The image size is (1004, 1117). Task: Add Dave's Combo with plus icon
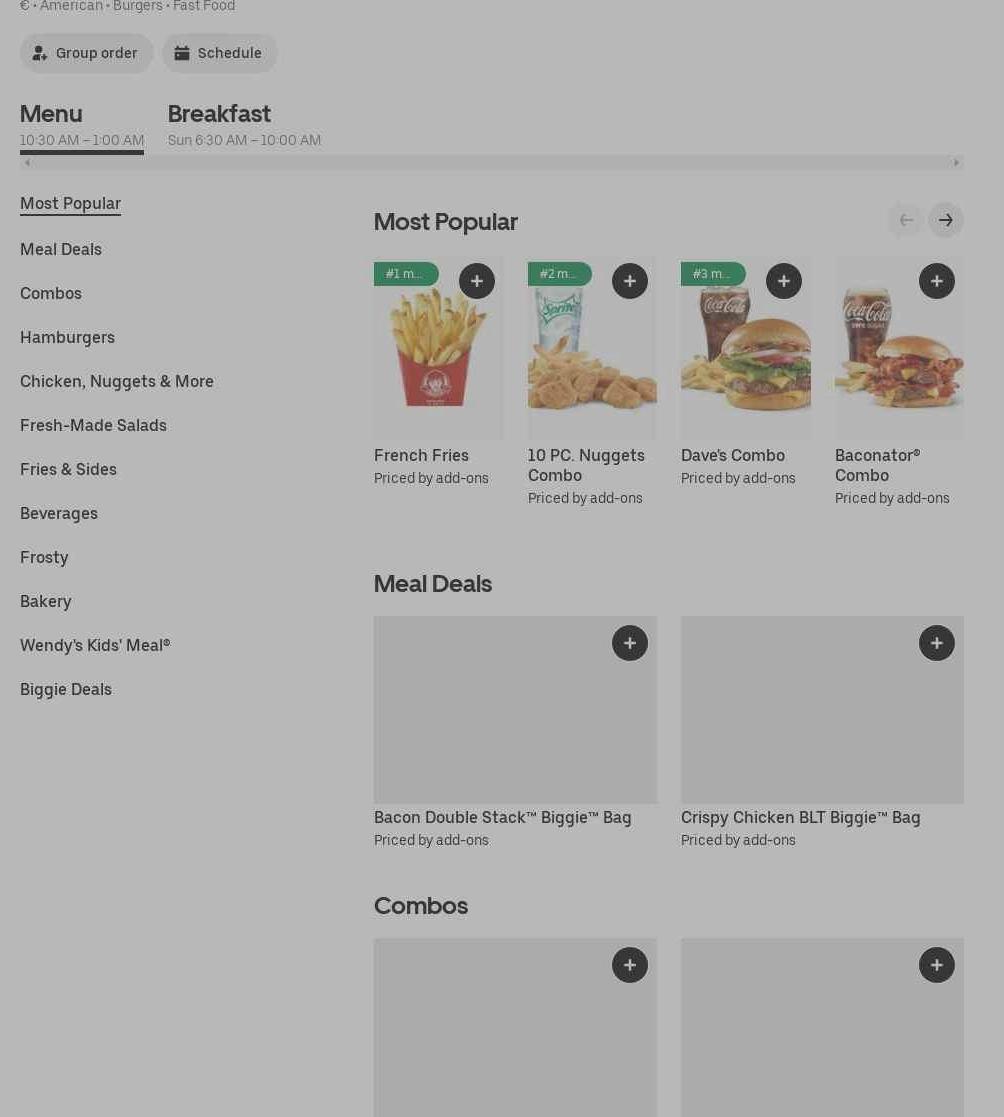784,281
